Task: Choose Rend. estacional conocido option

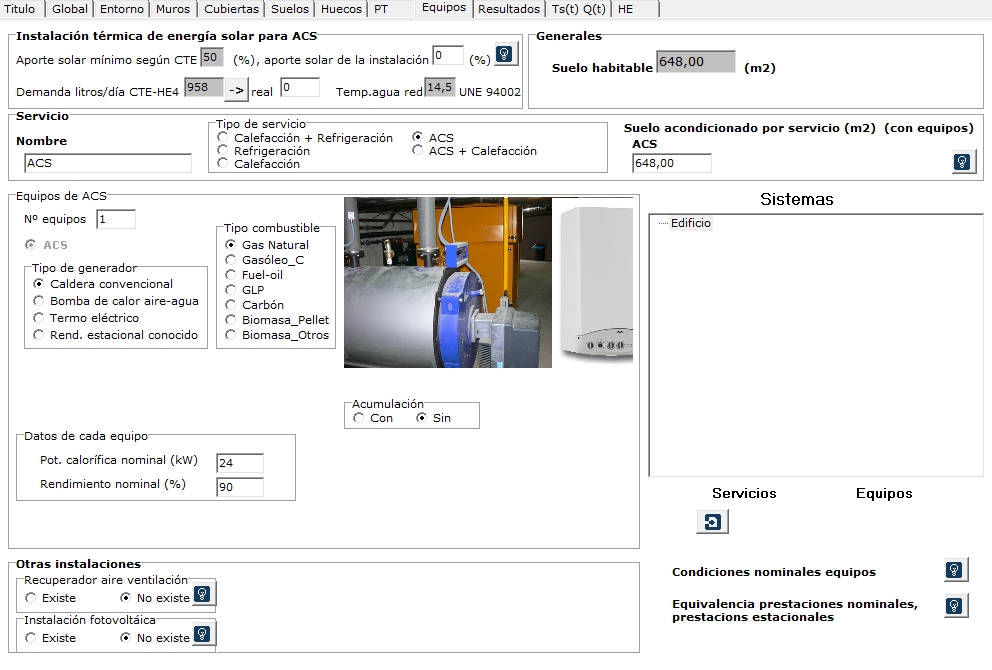Action: (x=116, y=335)
